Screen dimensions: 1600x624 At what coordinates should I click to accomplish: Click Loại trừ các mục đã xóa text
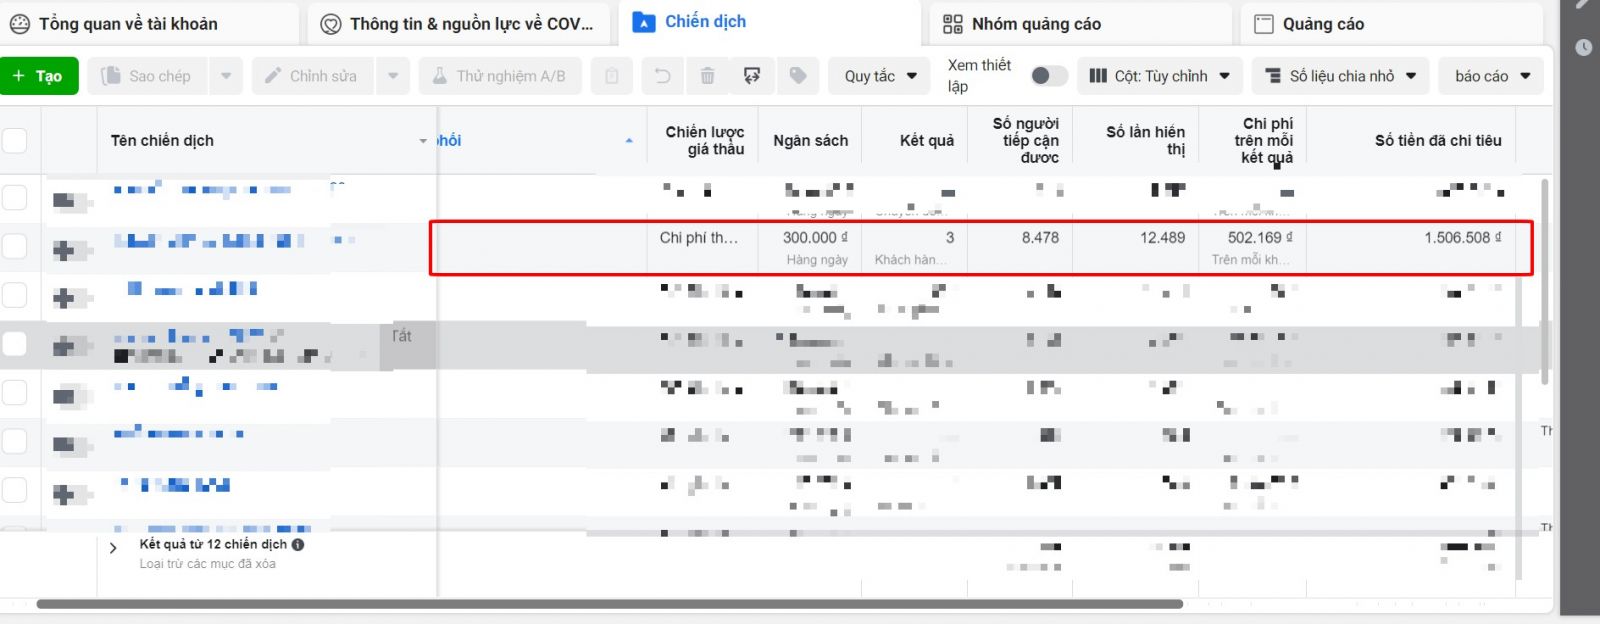coord(208,564)
